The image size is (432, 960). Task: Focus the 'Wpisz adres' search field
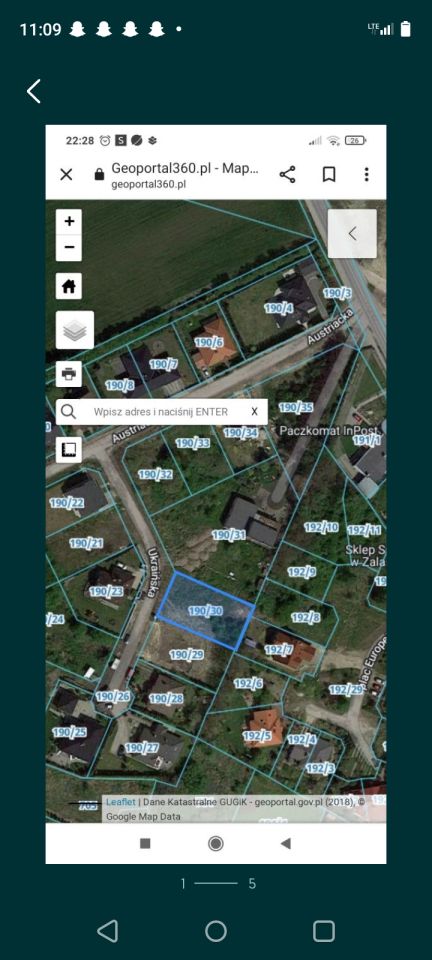point(161,412)
